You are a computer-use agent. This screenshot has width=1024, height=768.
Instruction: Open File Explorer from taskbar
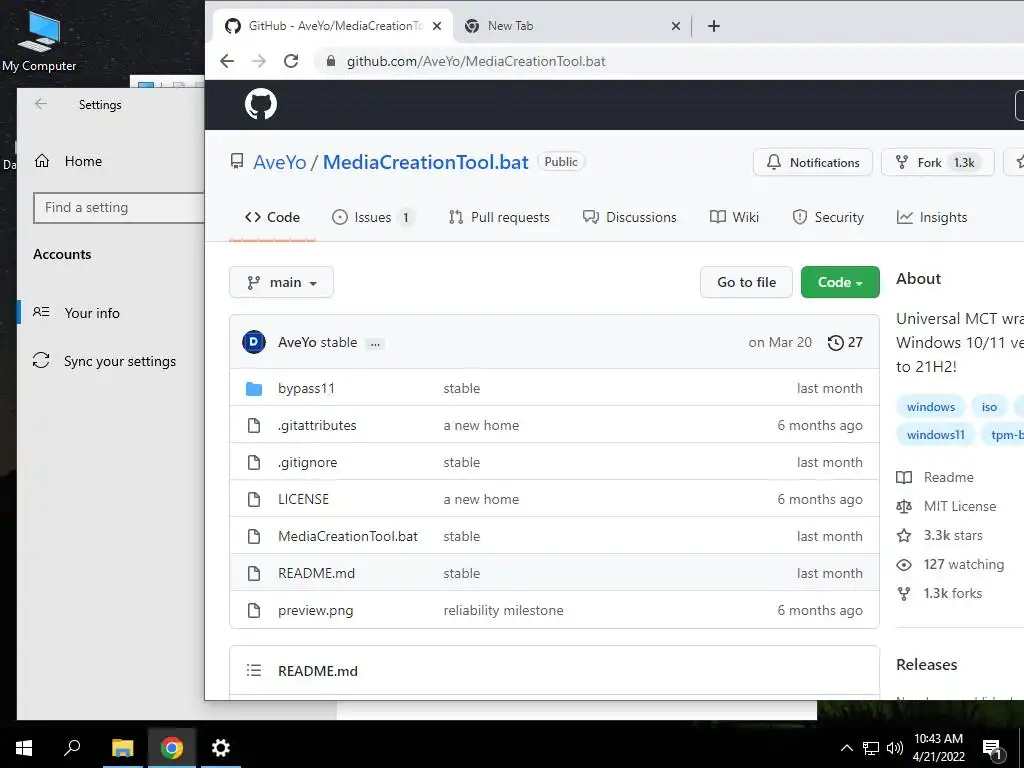pyautogui.click(x=122, y=748)
